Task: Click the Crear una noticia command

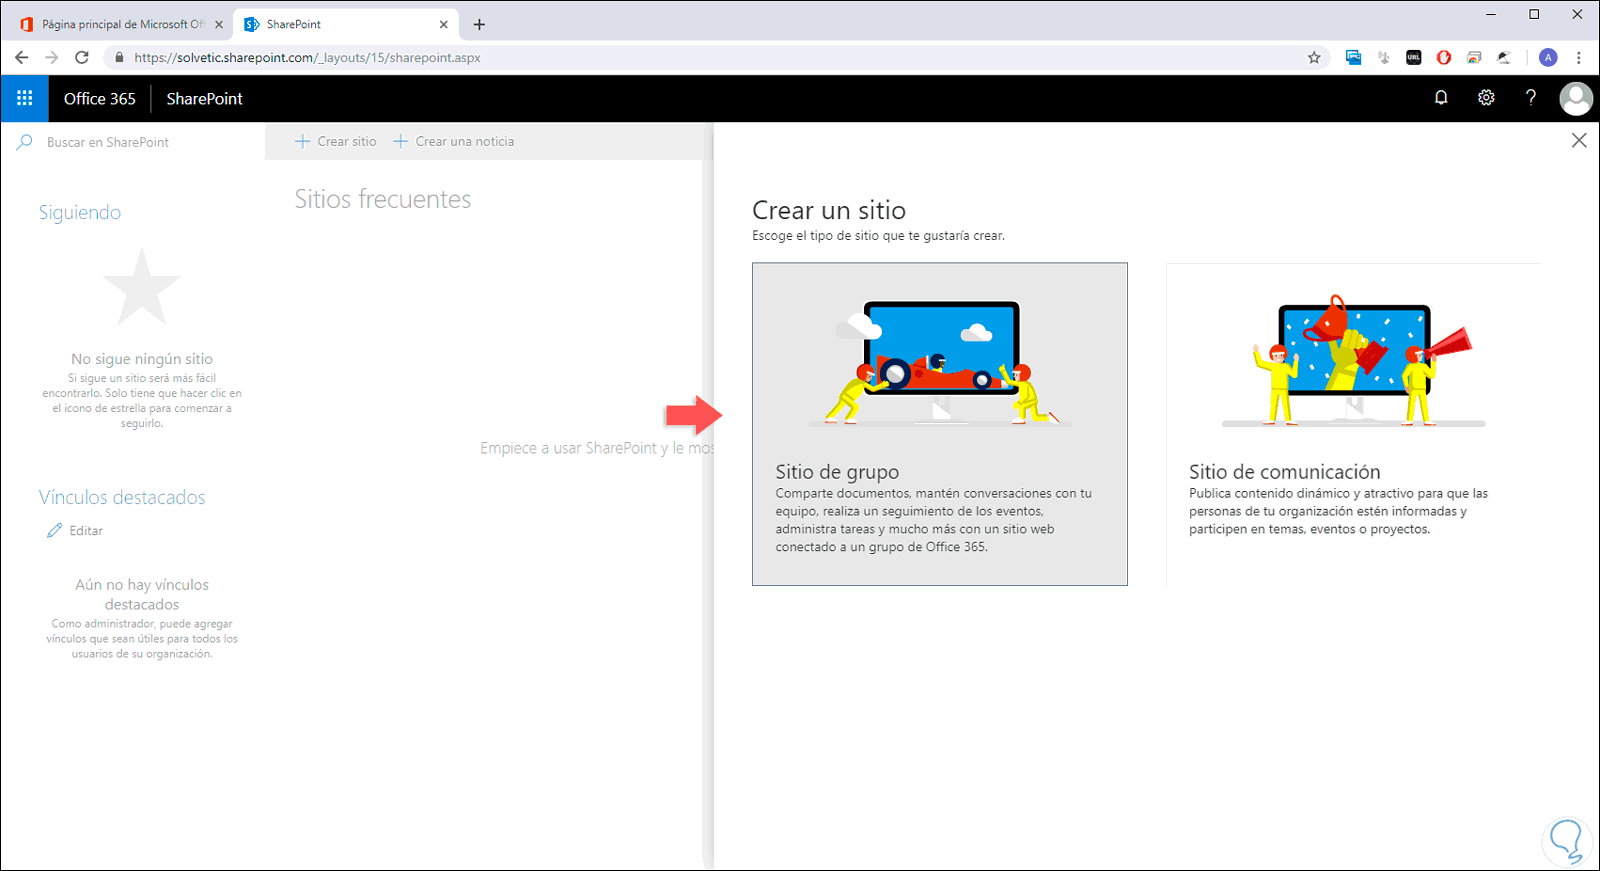Action: tap(454, 142)
